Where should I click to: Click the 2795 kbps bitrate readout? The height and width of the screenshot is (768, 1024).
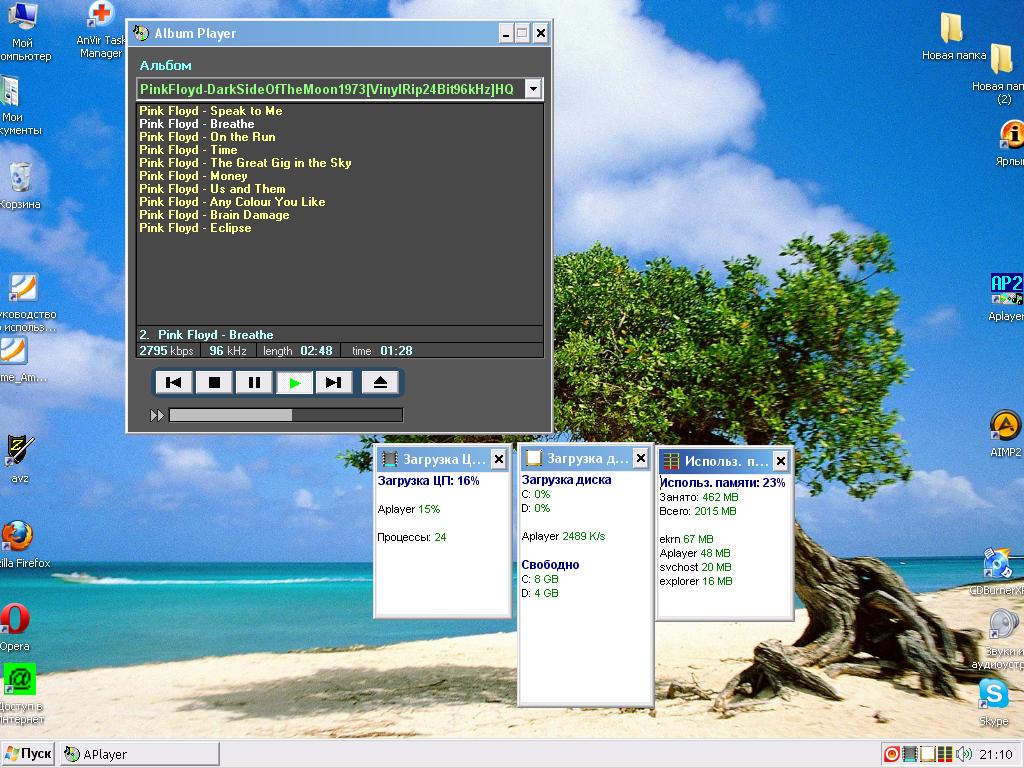167,351
